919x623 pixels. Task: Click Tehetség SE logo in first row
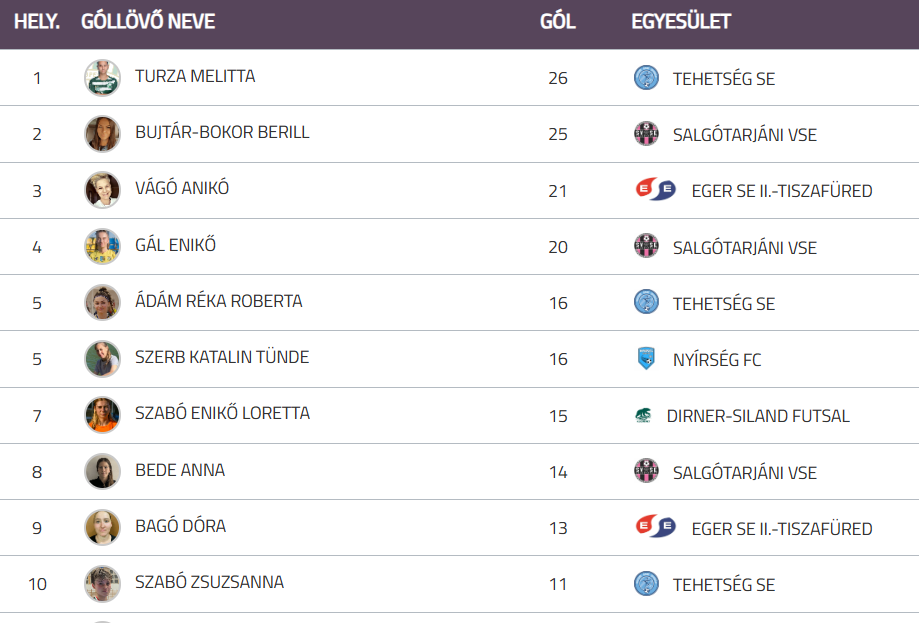(646, 78)
